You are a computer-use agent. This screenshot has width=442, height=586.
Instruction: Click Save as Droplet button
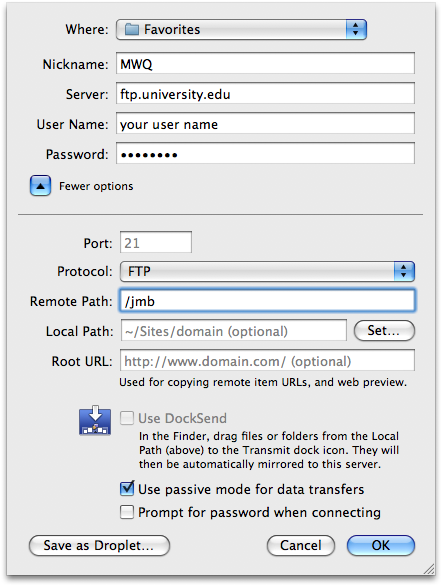point(99,545)
